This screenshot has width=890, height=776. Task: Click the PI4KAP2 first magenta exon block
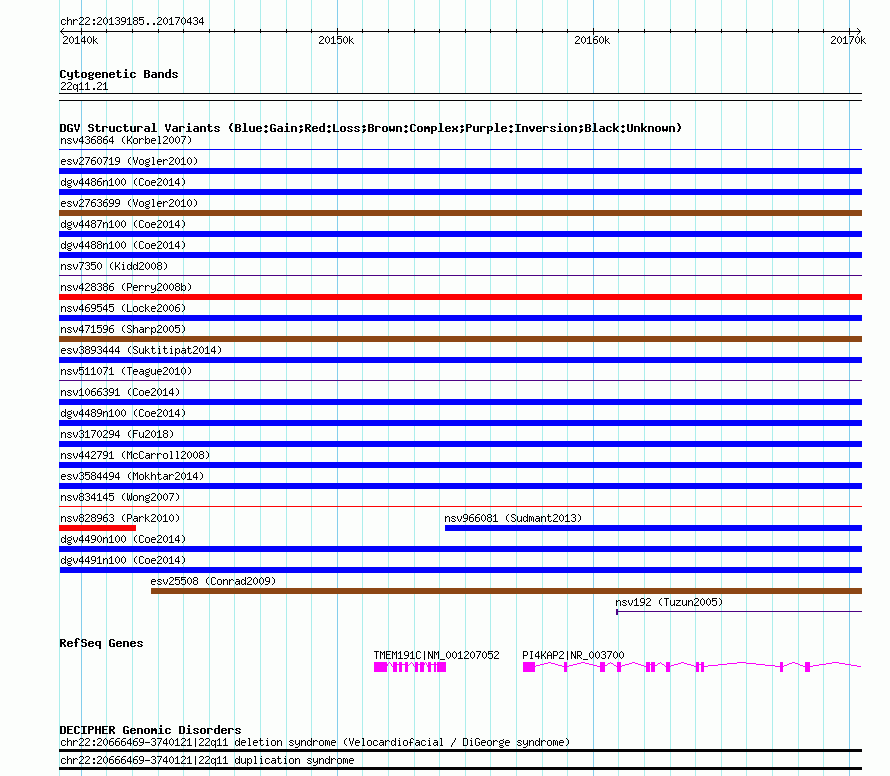pyautogui.click(x=529, y=667)
